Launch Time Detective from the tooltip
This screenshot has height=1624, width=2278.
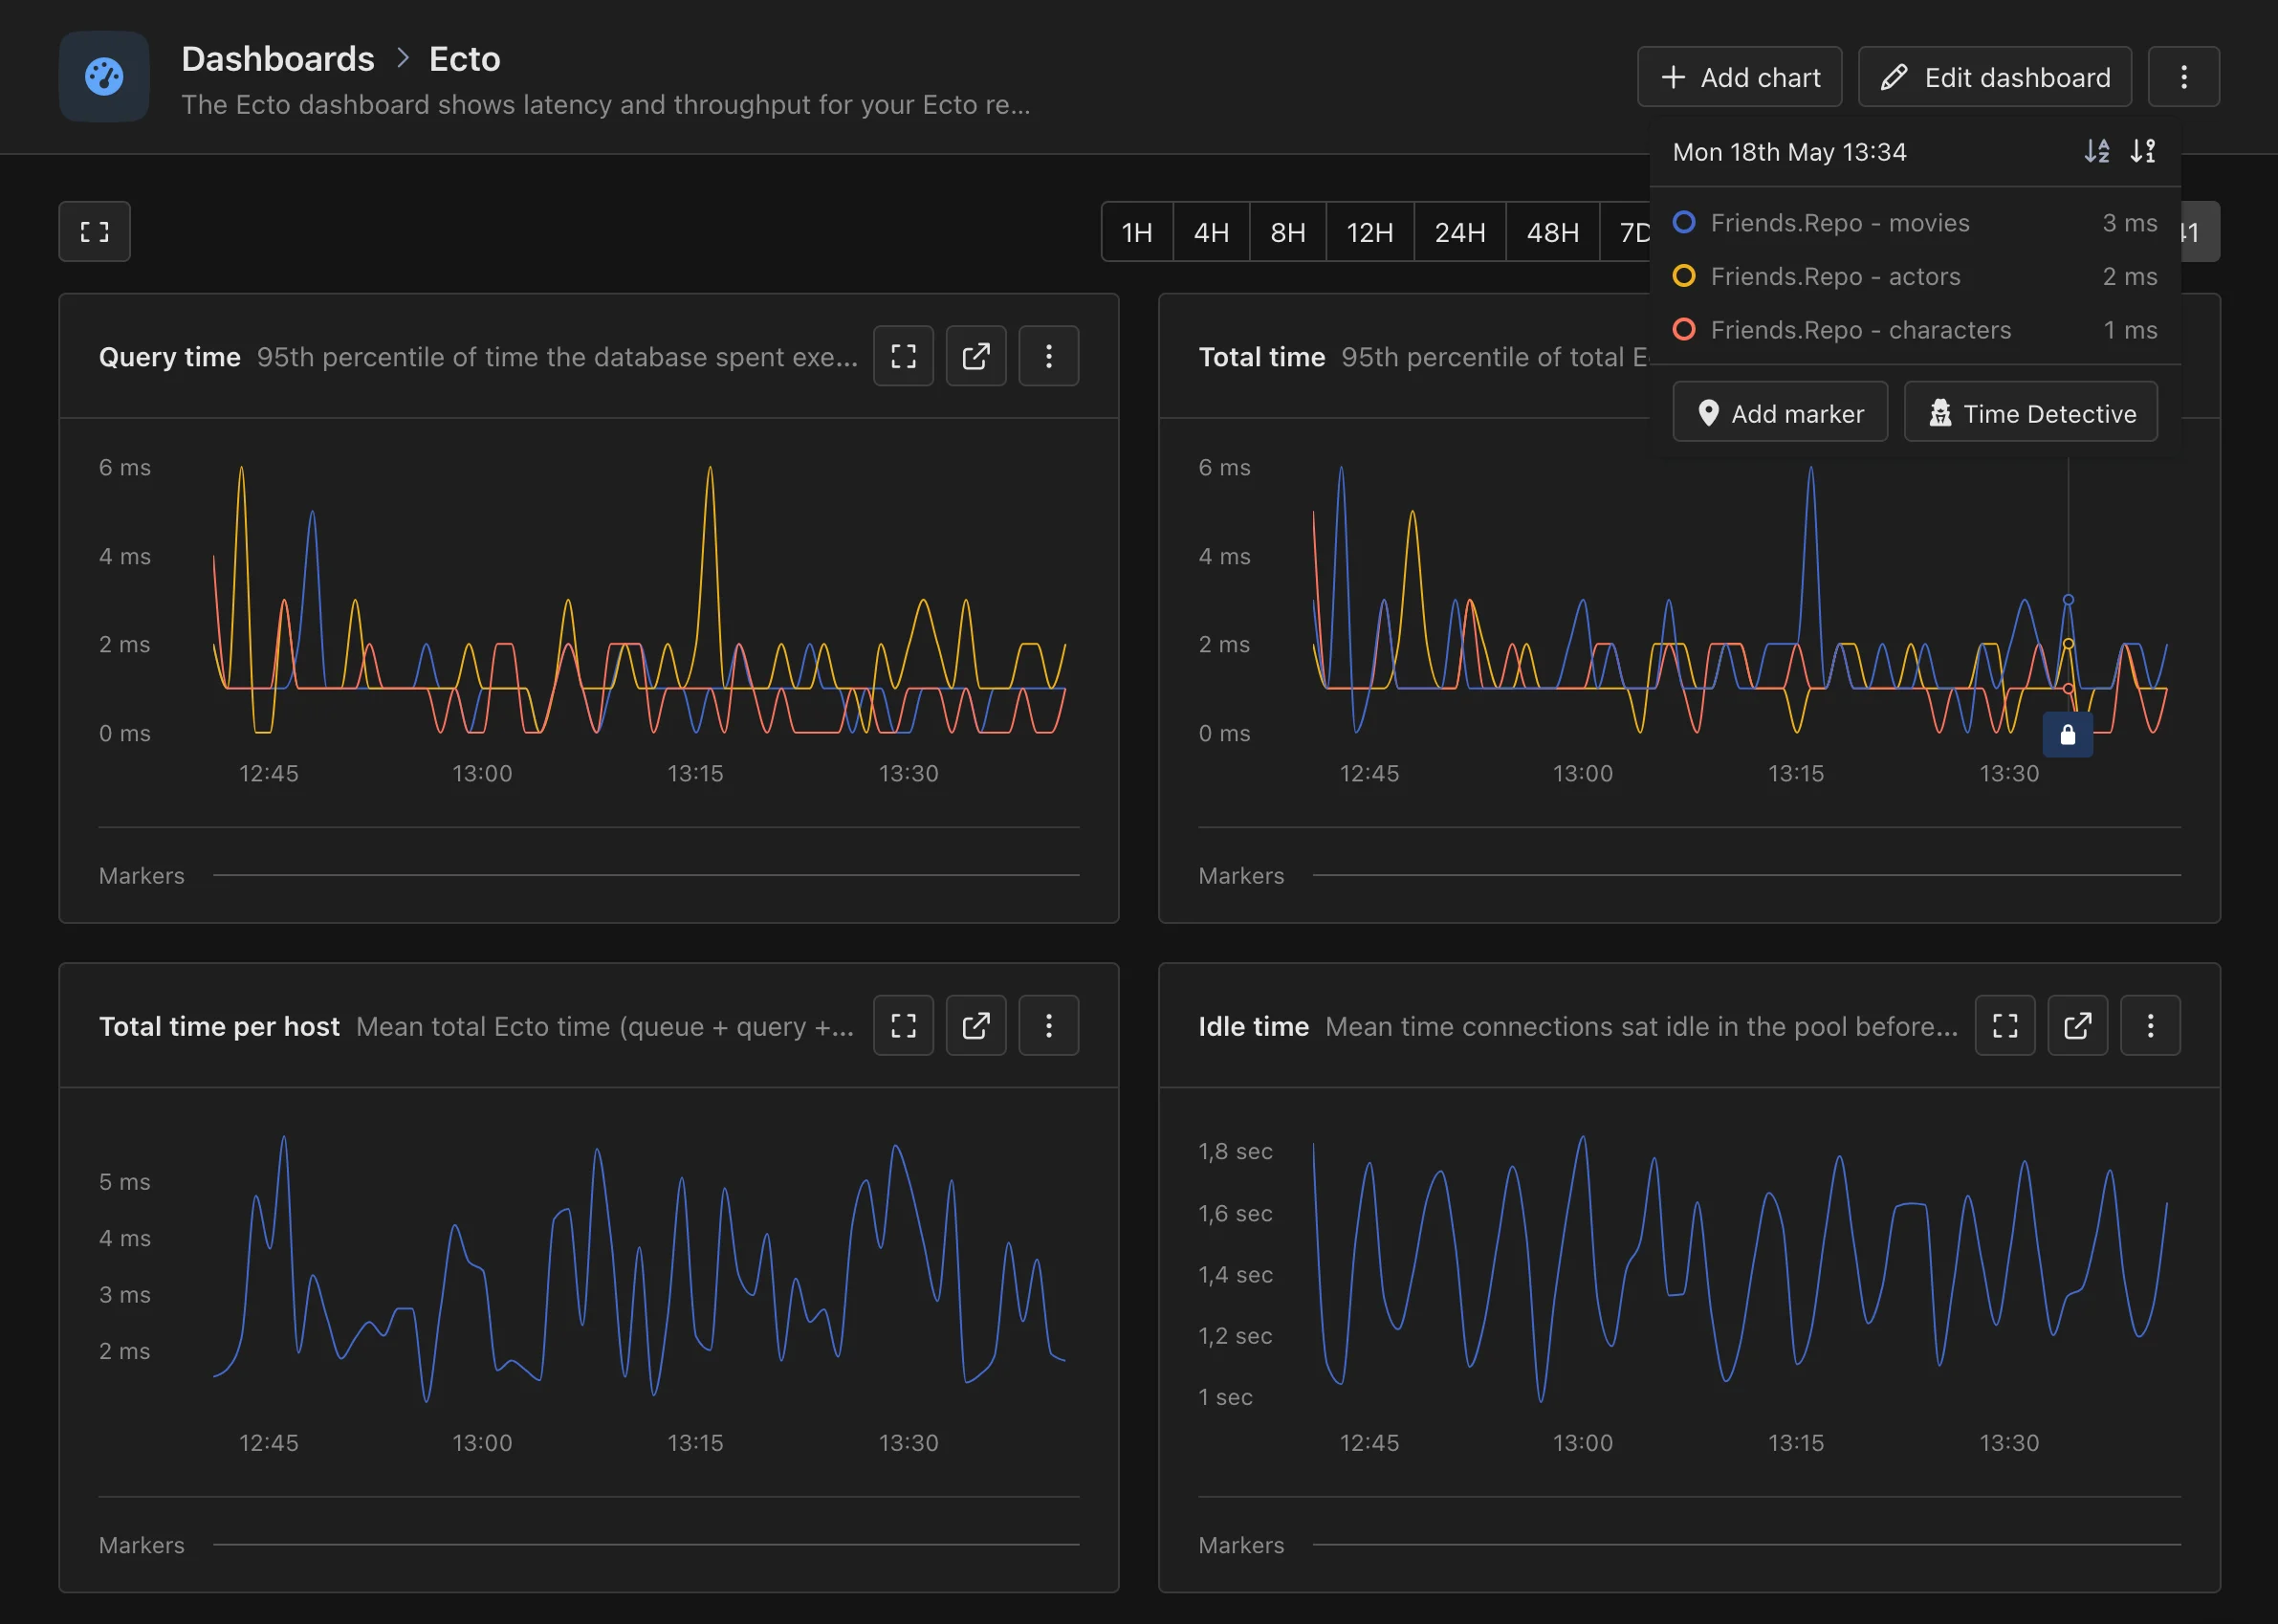2031,412
